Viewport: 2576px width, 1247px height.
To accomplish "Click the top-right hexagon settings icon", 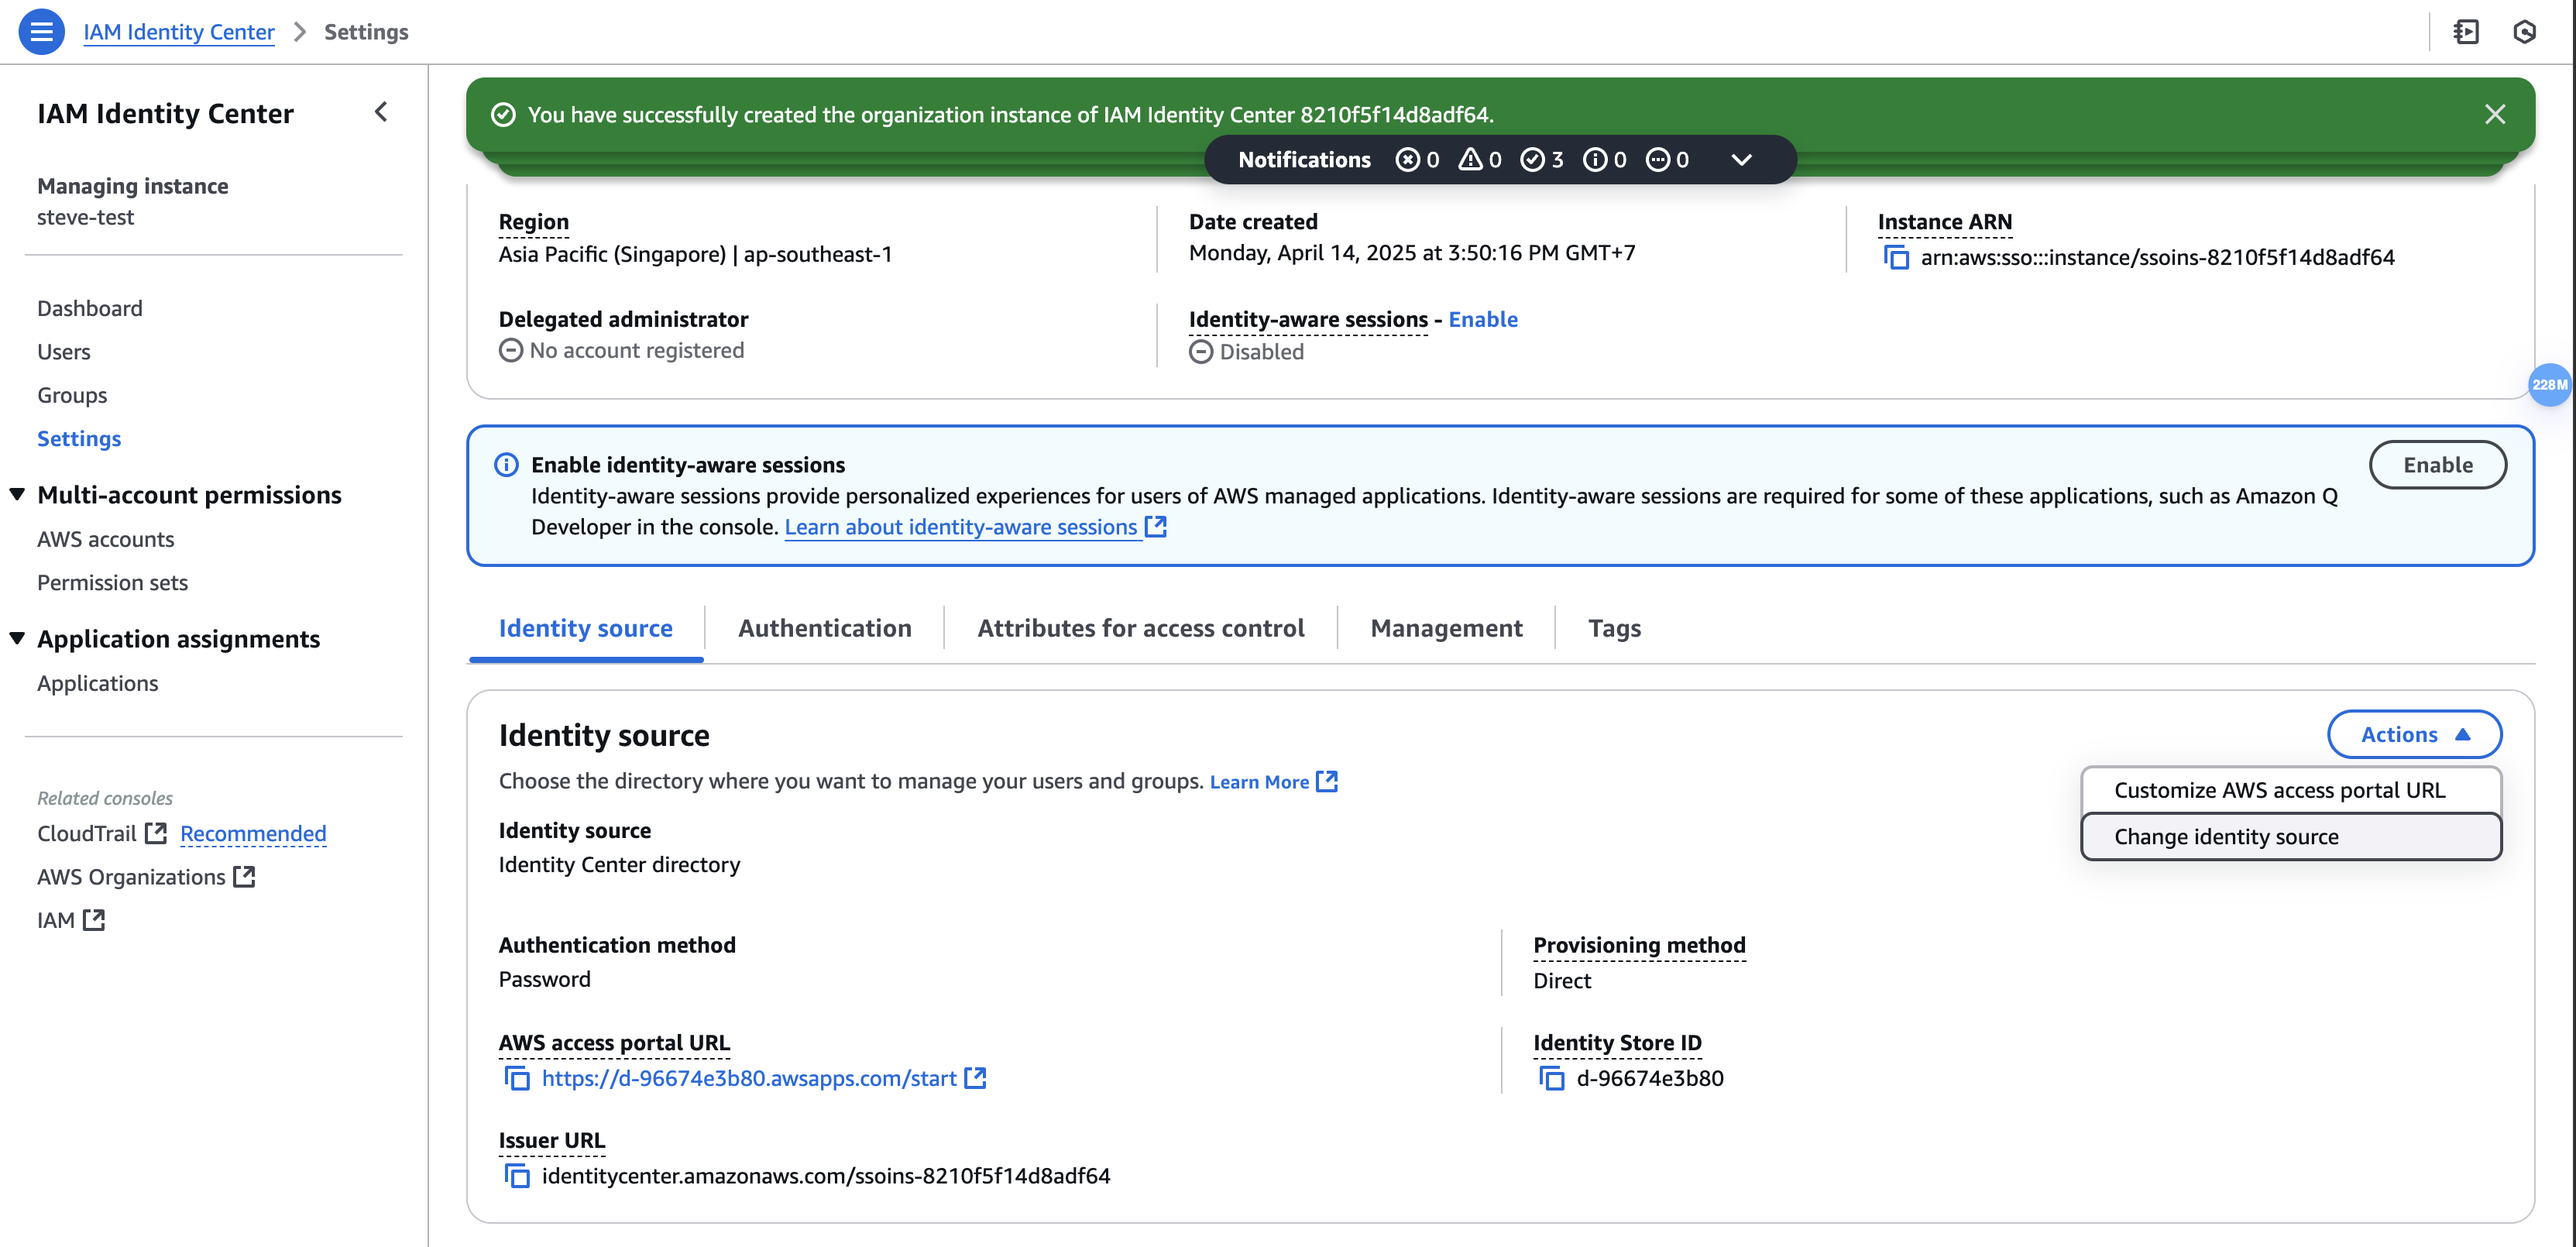I will coord(2524,32).
